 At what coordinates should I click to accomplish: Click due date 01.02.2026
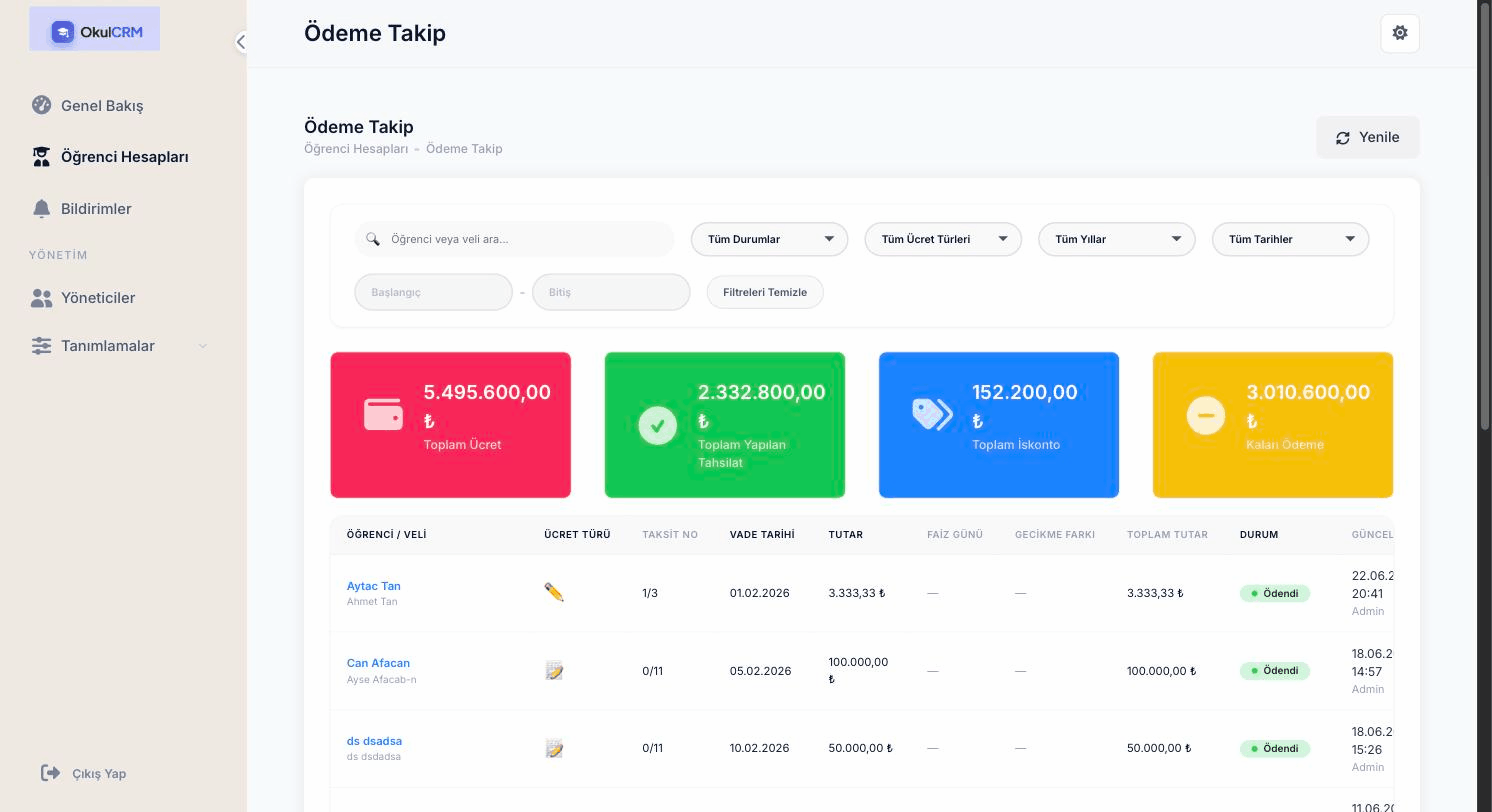click(x=760, y=593)
